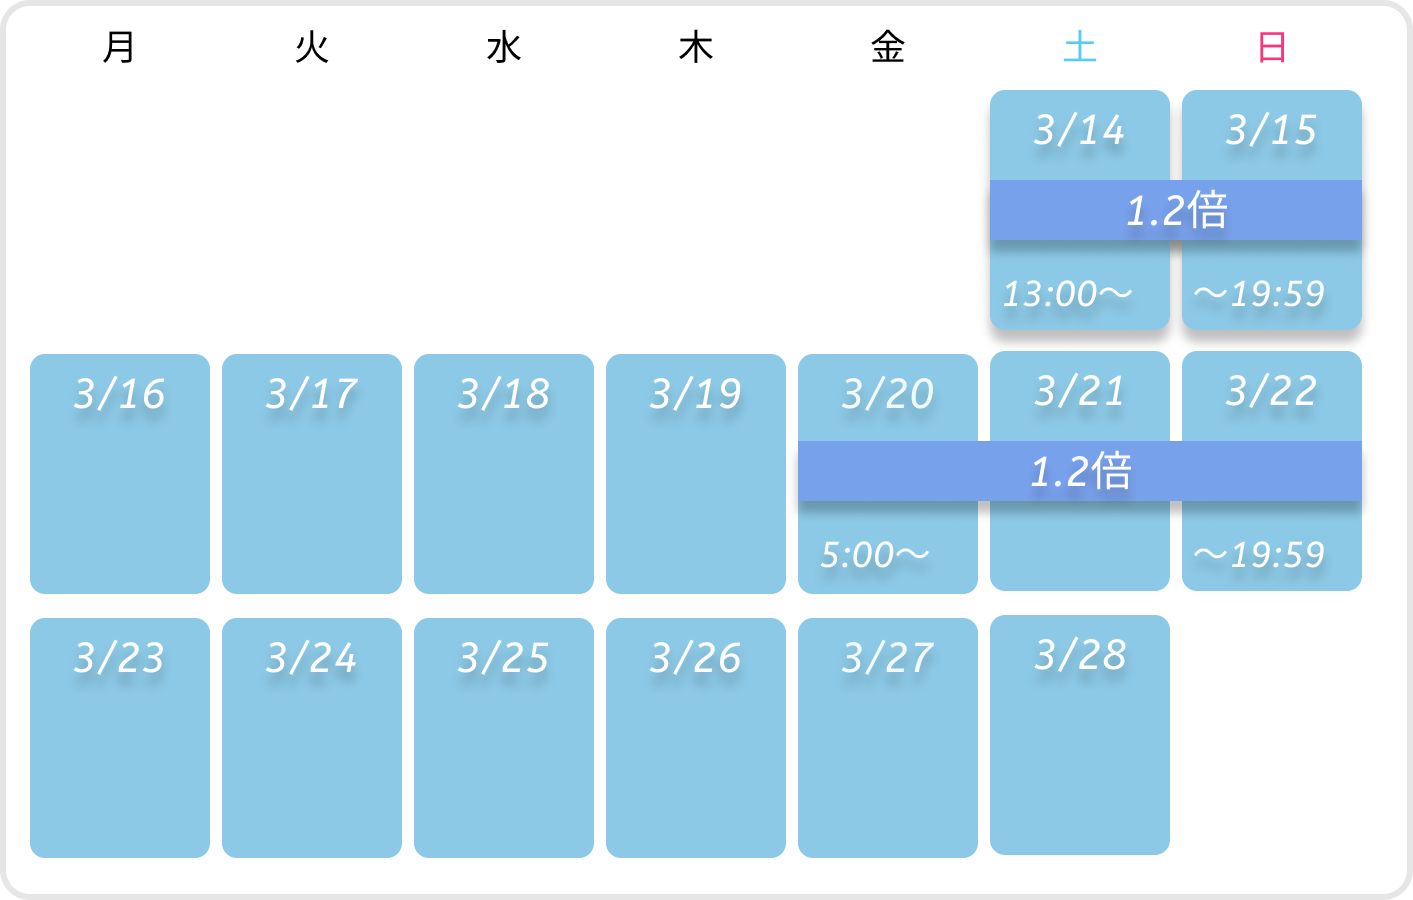Viewport: 1413px width, 900px height.
Task: Choose the 3/18 date tile
Action: pyautogui.click(x=504, y=473)
